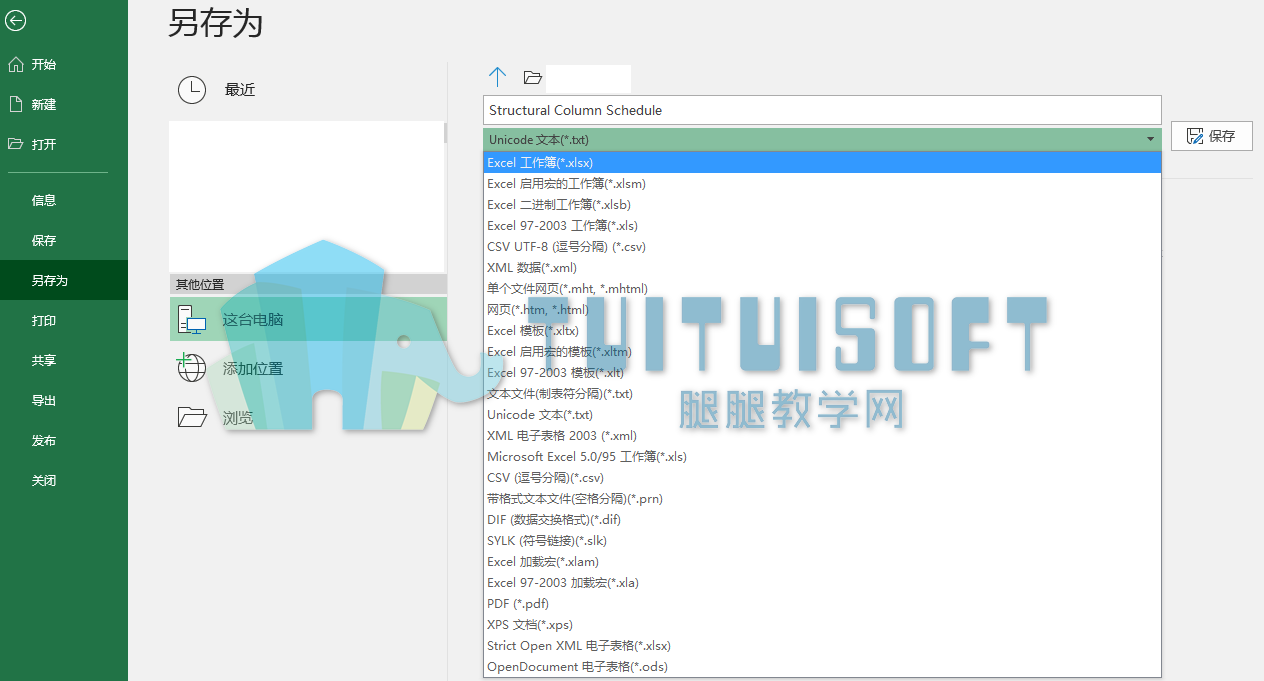Image resolution: width=1264 pixels, height=681 pixels.
Task: Select Excel 97-2003 加载宏(*.xla) option
Action: 822,582
